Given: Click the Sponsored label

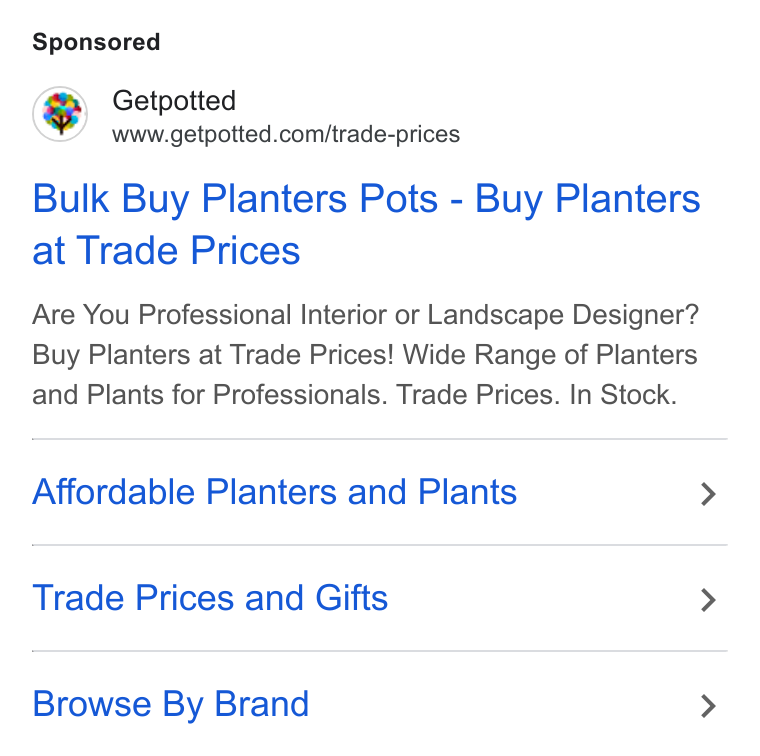Looking at the screenshot, I should coord(96,42).
